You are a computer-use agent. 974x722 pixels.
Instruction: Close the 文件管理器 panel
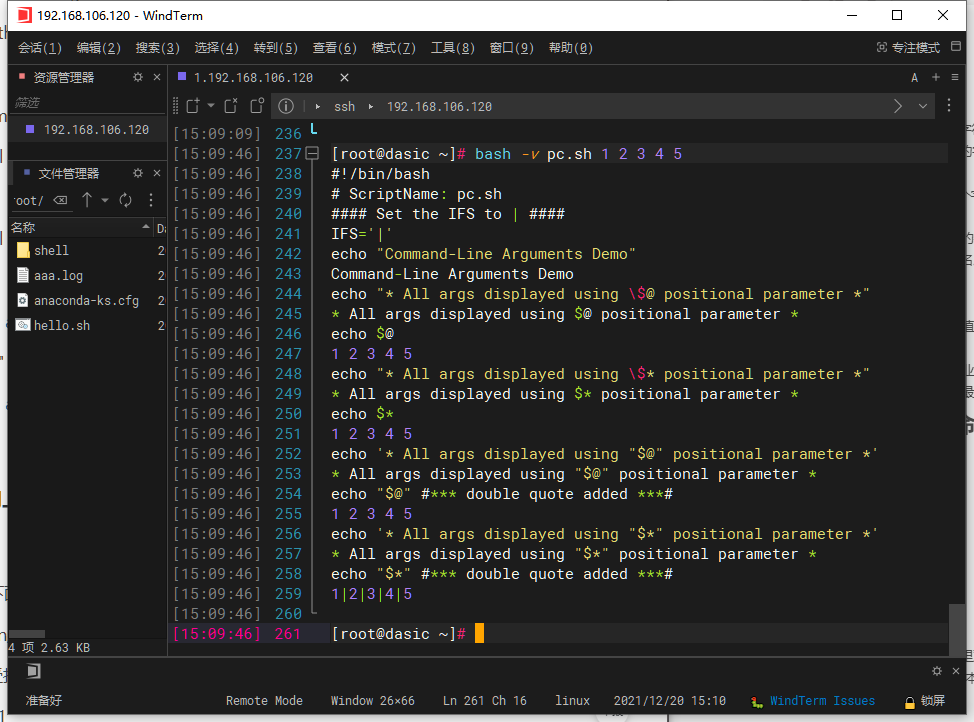tap(157, 173)
